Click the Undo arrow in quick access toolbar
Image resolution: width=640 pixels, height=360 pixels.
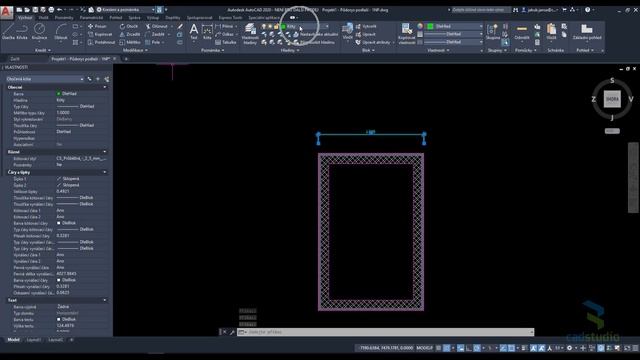pos(60,9)
